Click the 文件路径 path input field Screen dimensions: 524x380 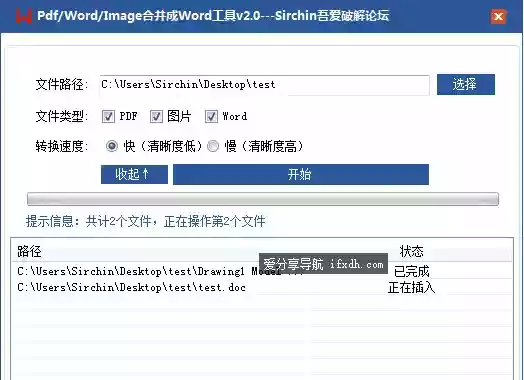pyautogui.click(x=264, y=85)
